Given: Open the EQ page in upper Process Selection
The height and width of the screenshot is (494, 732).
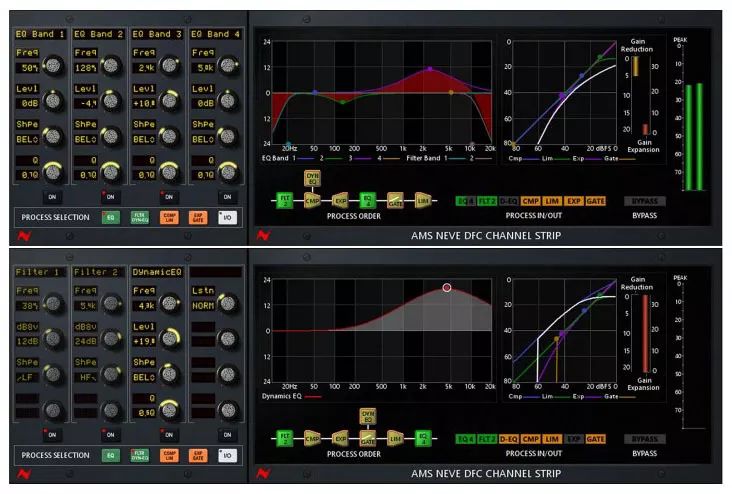Looking at the screenshot, I should (x=111, y=218).
